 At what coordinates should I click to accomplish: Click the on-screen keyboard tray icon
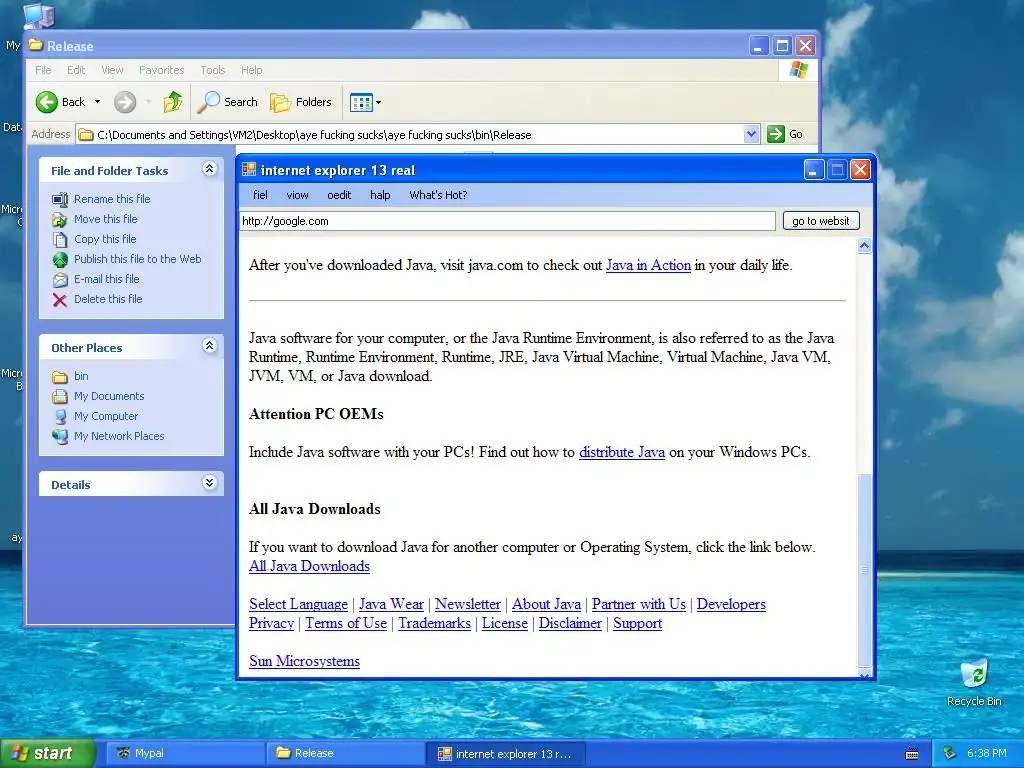click(x=912, y=754)
